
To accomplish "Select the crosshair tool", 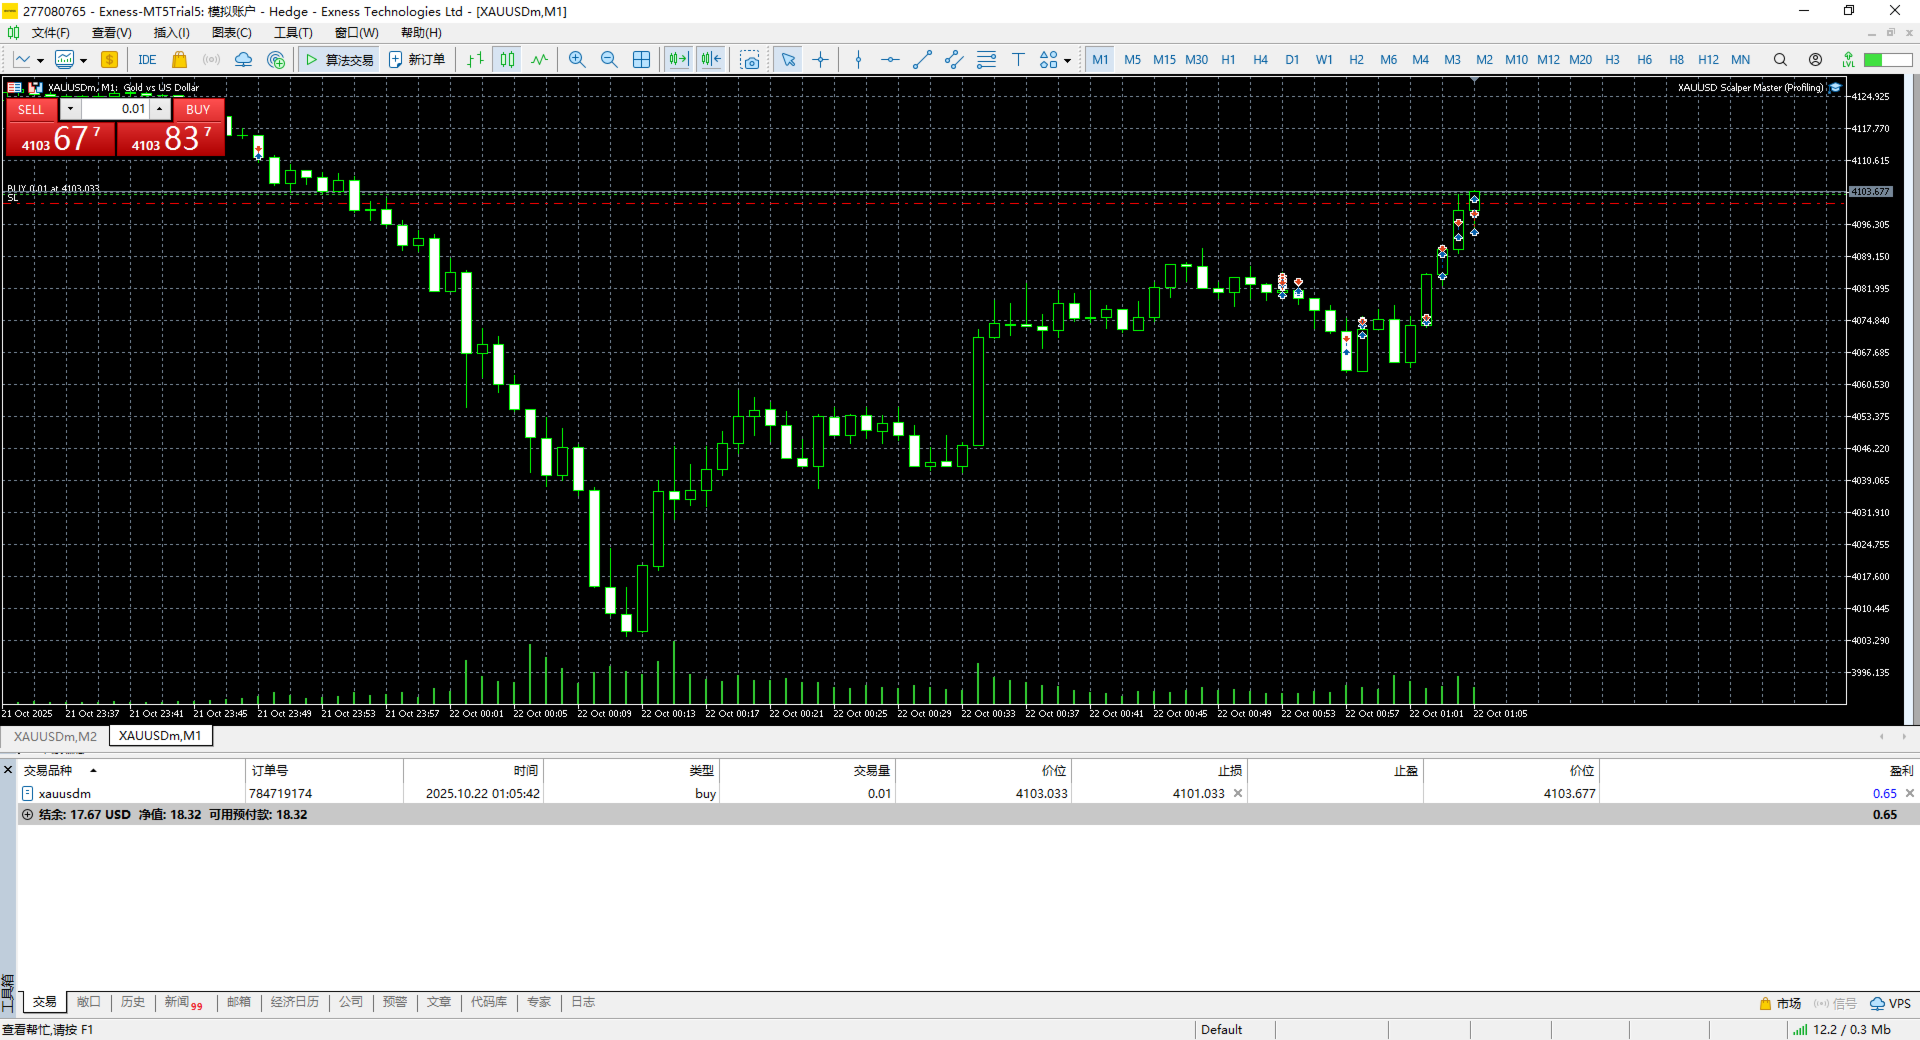I will coord(821,60).
